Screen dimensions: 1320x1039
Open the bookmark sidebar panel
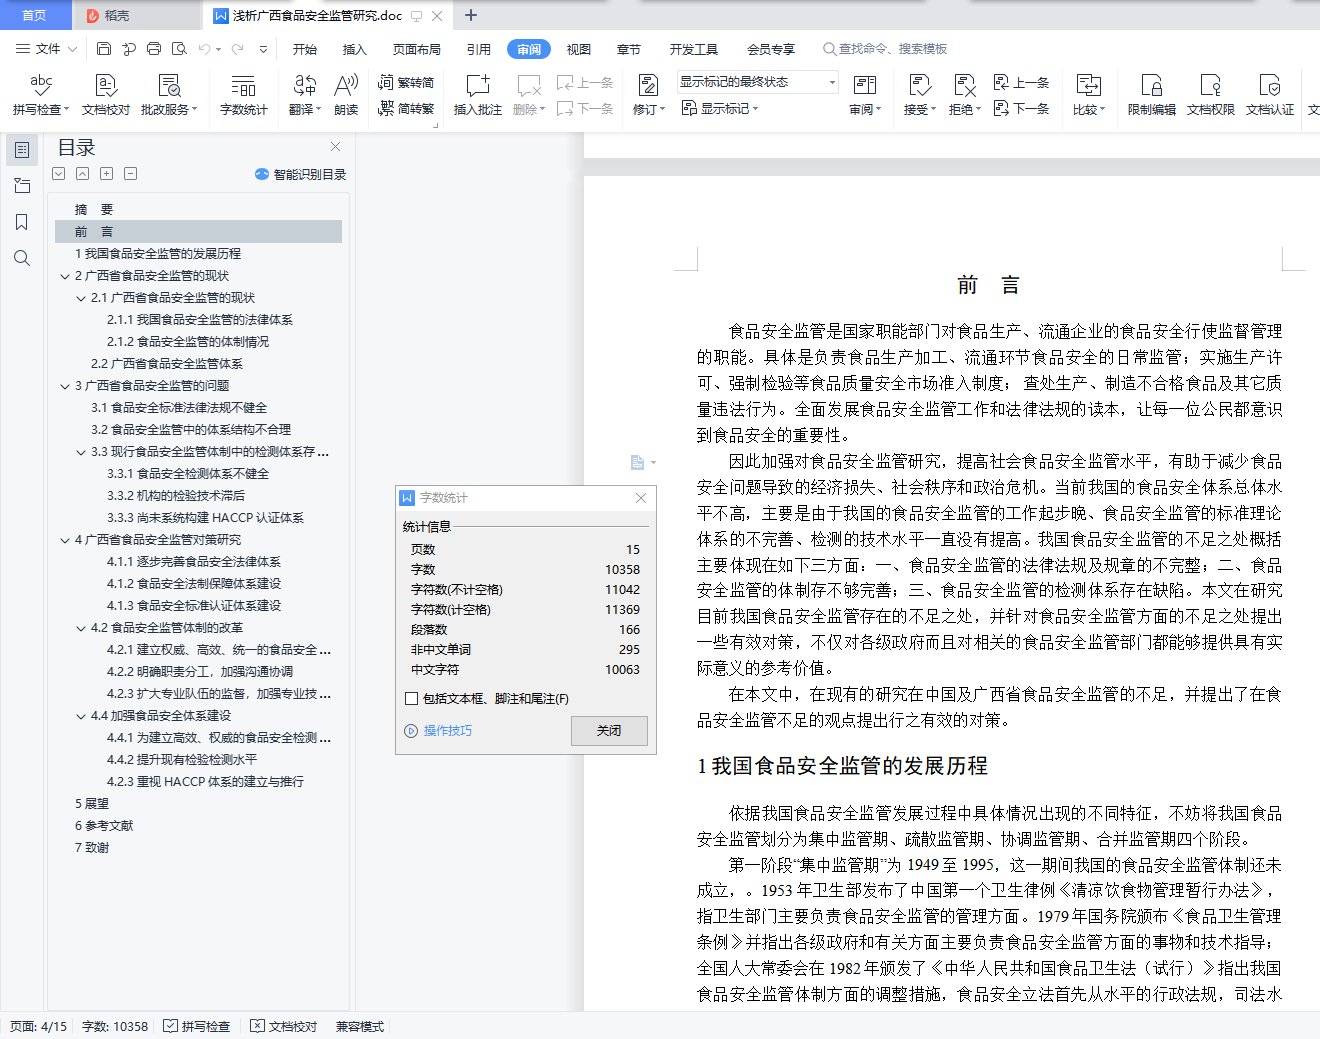click(22, 222)
